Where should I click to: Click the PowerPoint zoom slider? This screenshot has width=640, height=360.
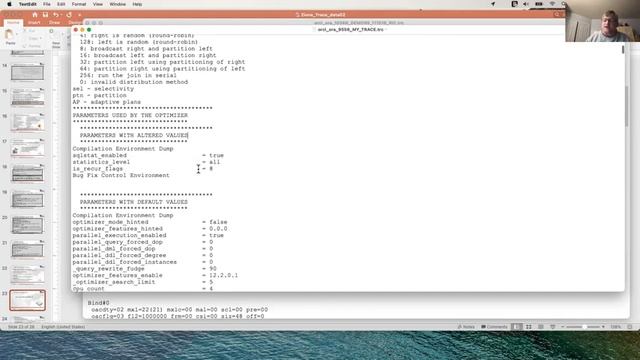pyautogui.click(x=584, y=327)
